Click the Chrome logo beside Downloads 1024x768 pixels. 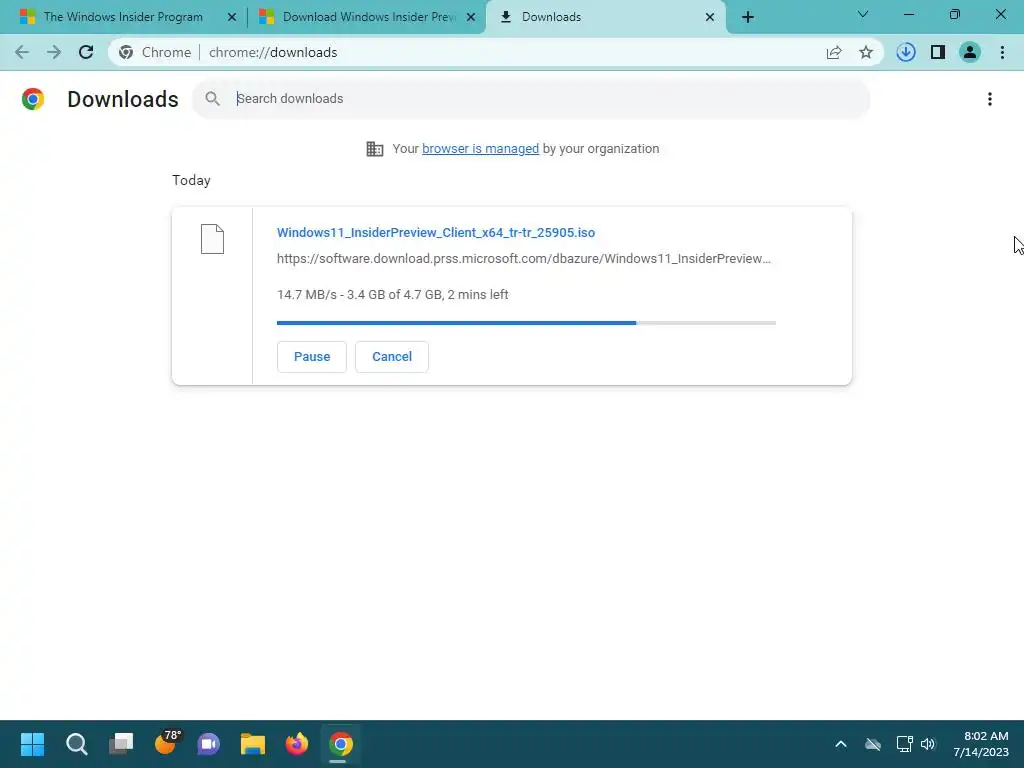[33, 99]
